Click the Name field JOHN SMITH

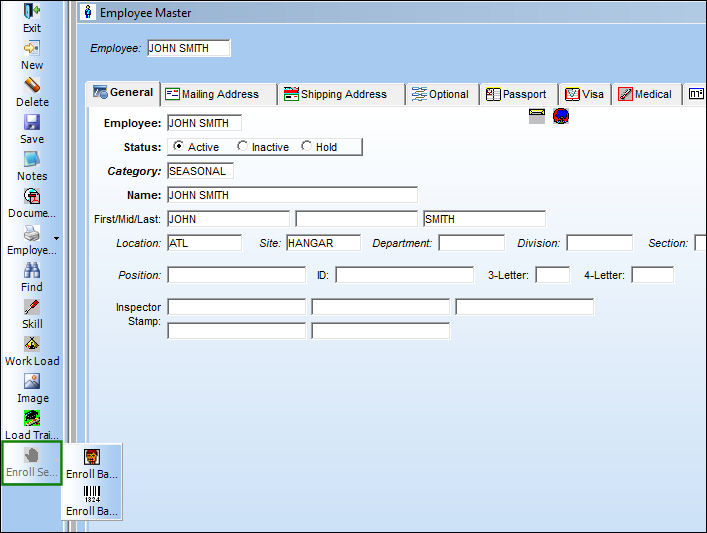292,195
